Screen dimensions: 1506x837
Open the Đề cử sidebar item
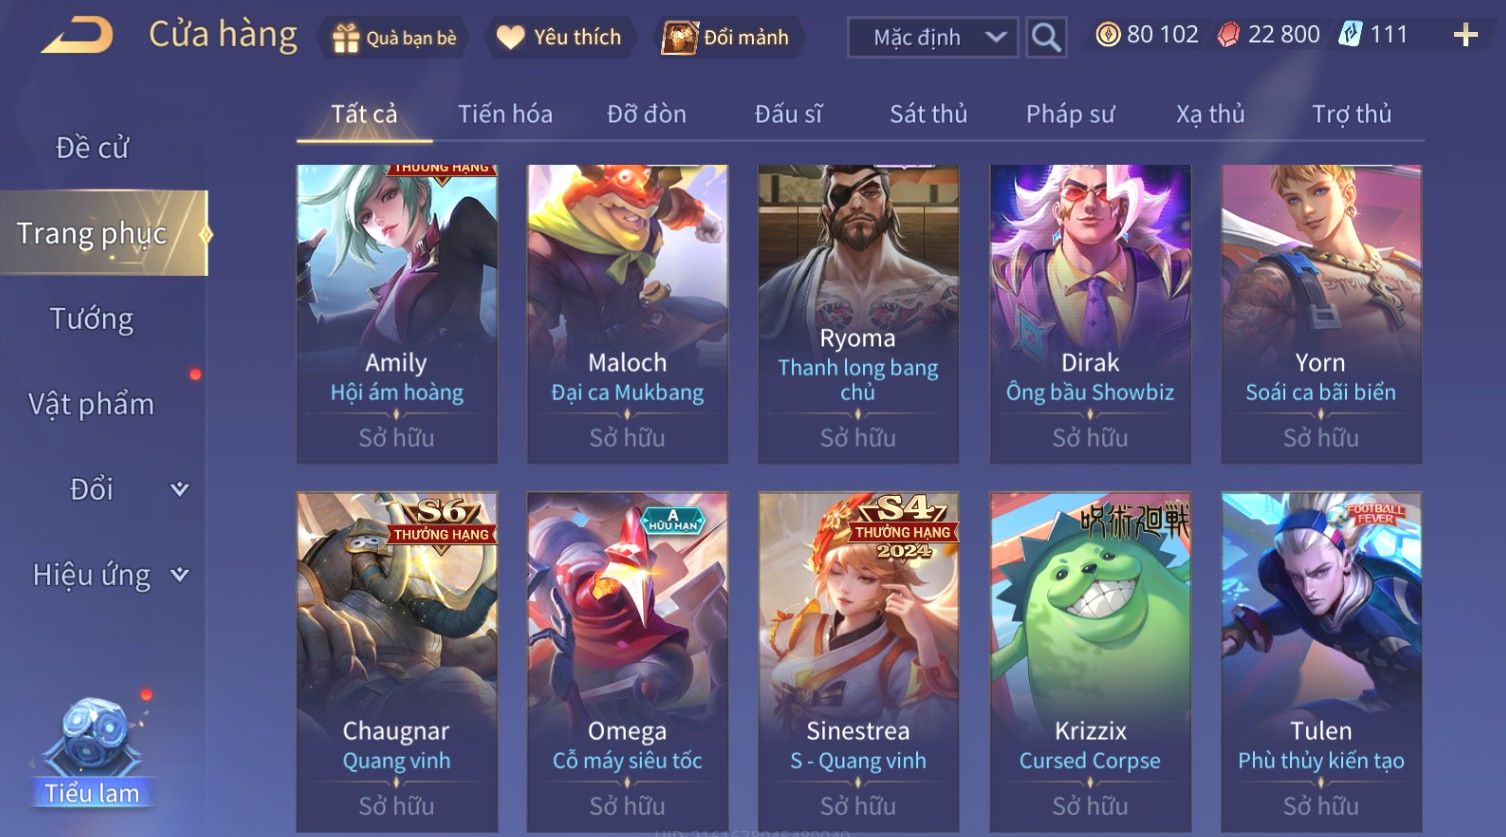(x=92, y=147)
